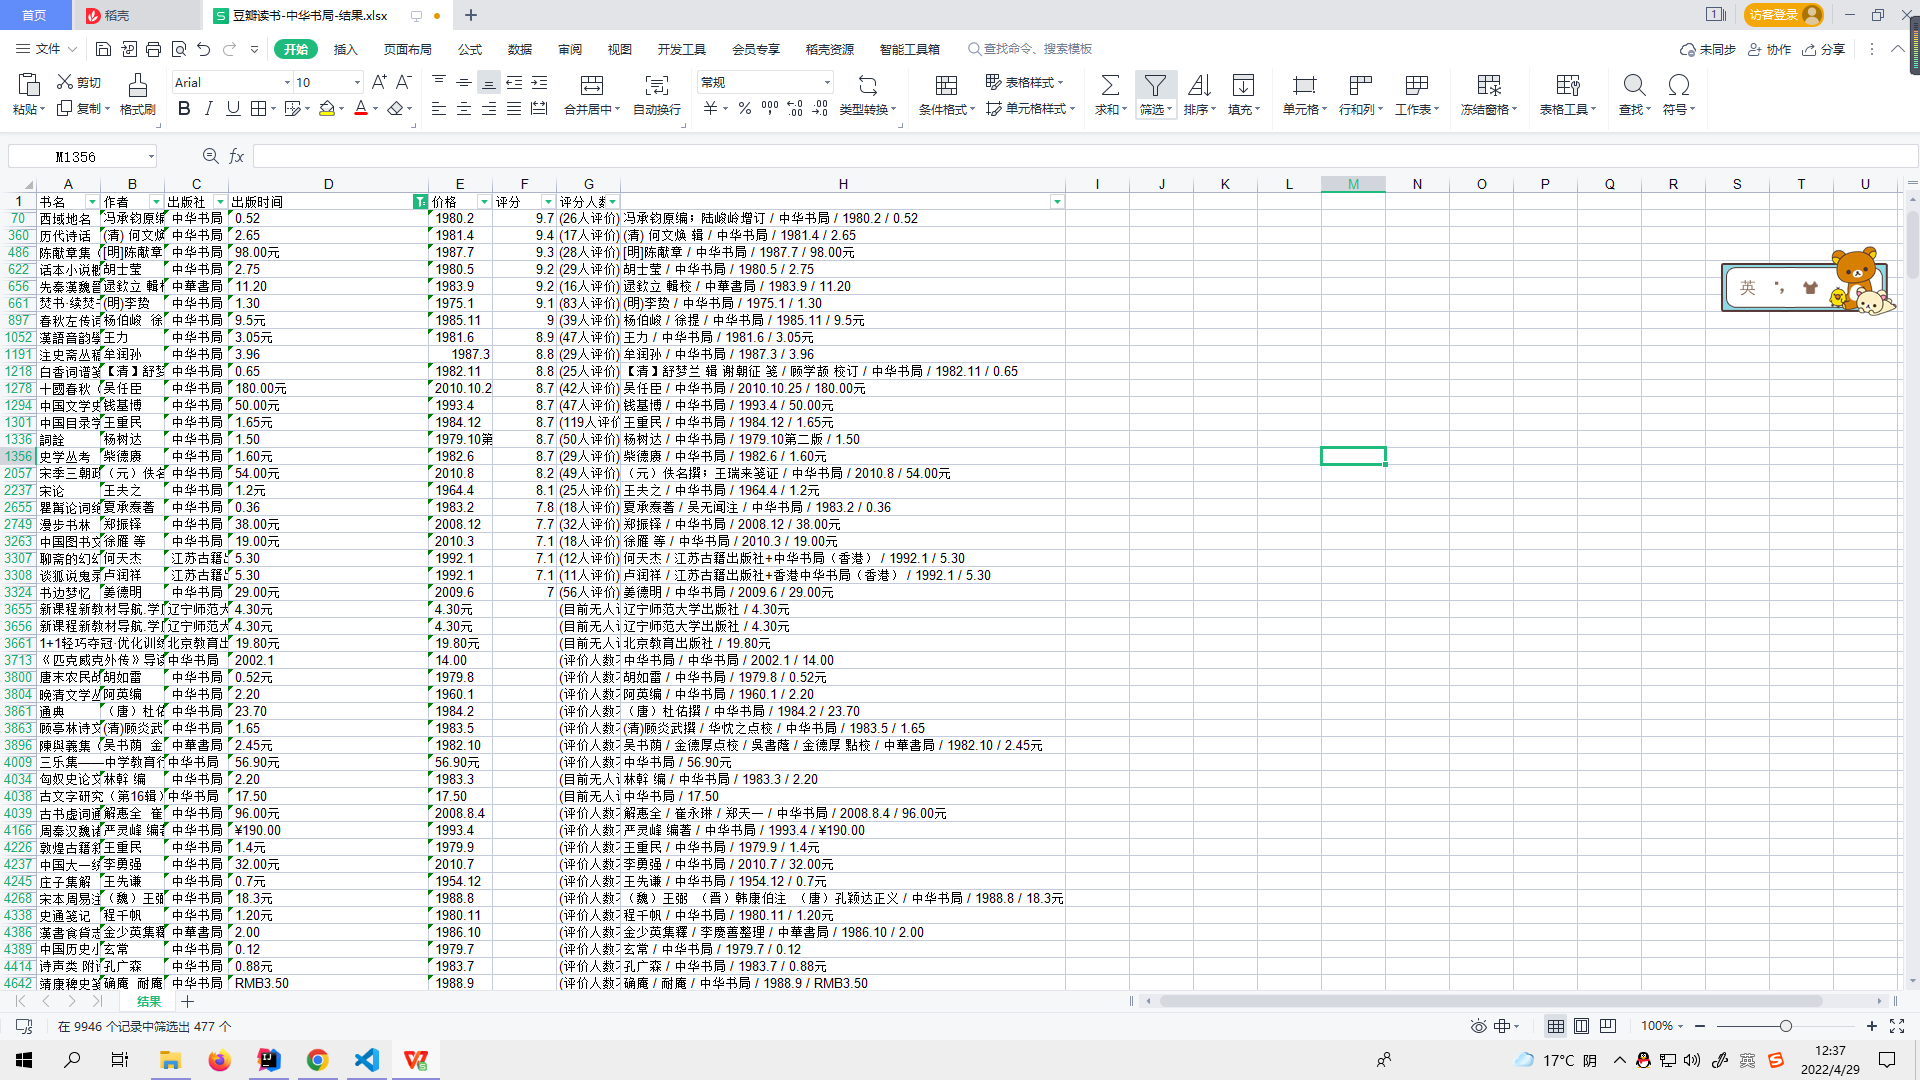Click the Auto Wrap (自动换行) icon

point(656,86)
